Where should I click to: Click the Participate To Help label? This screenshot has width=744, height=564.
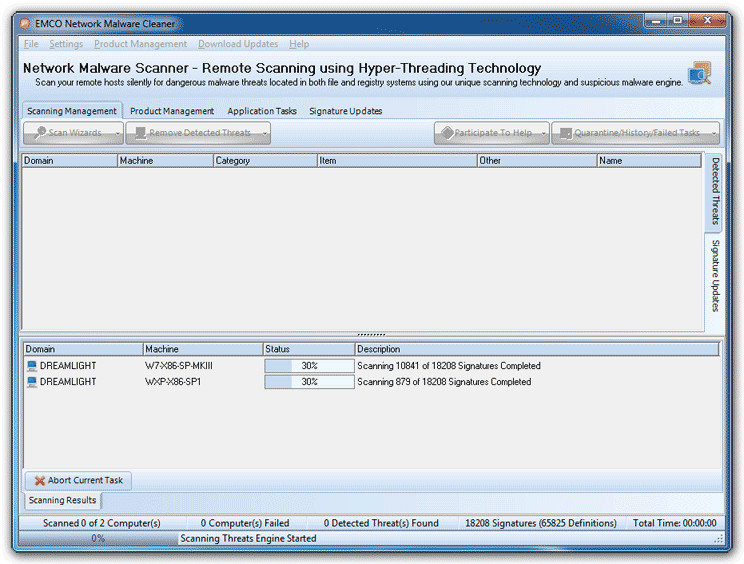tap(493, 133)
